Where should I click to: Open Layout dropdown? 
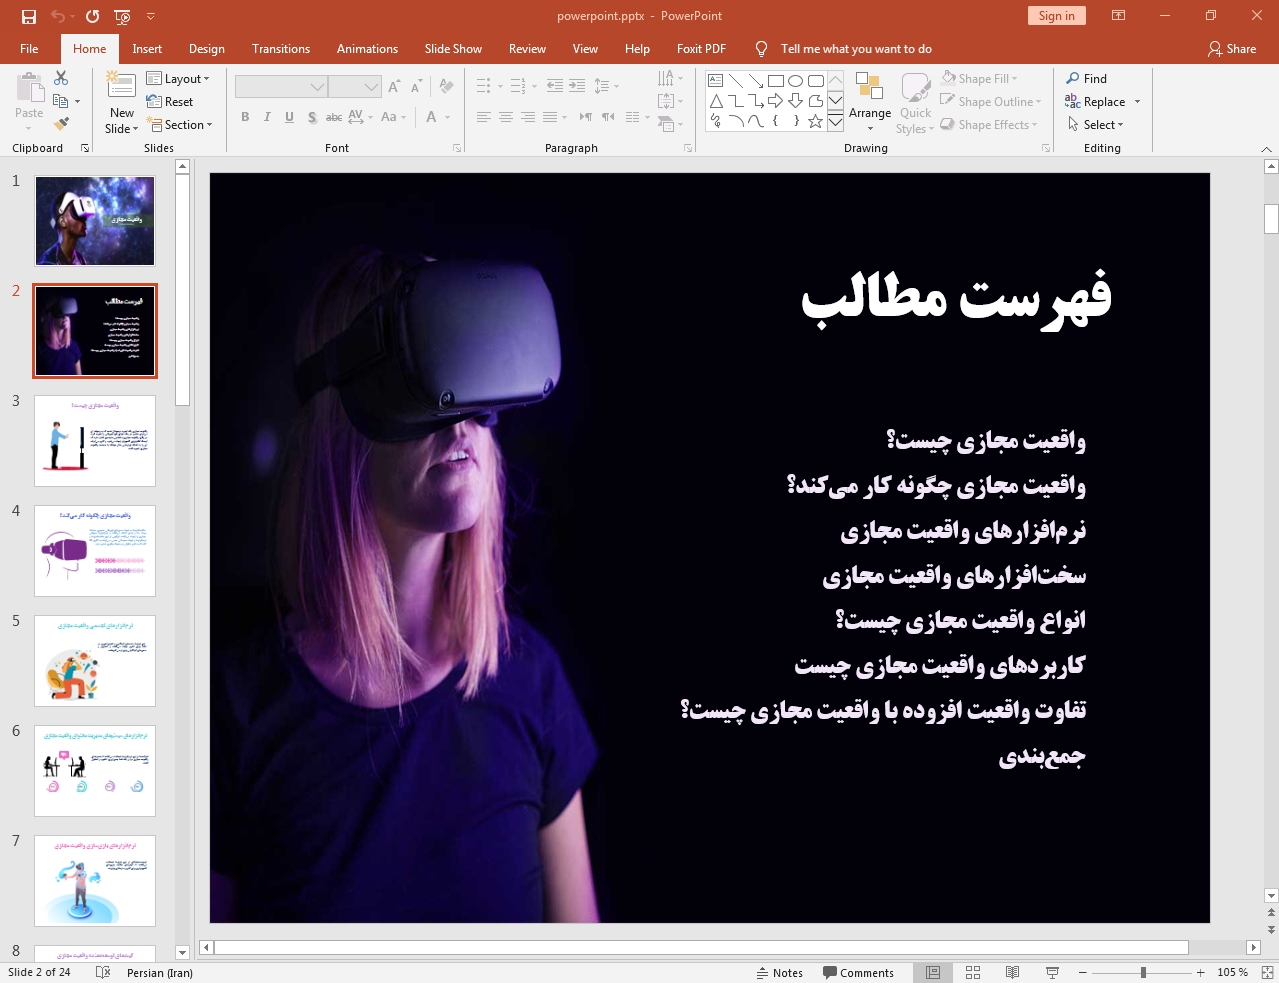[x=178, y=79]
